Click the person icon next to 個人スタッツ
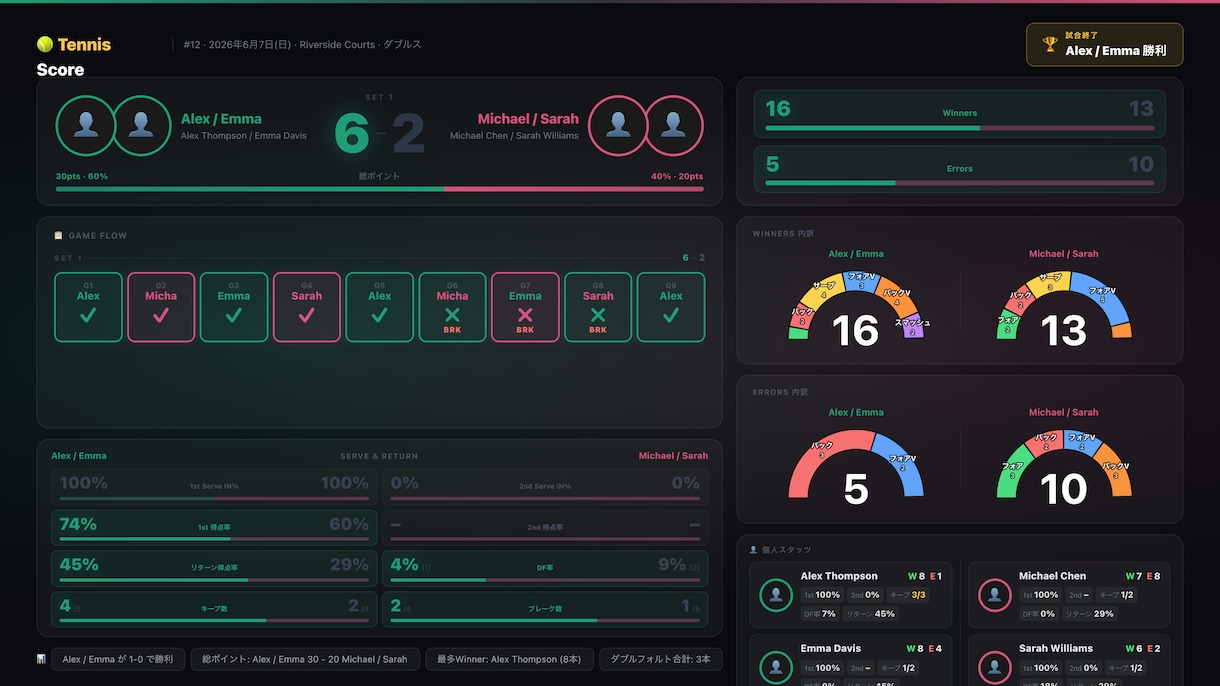1220x686 pixels. tap(753, 550)
